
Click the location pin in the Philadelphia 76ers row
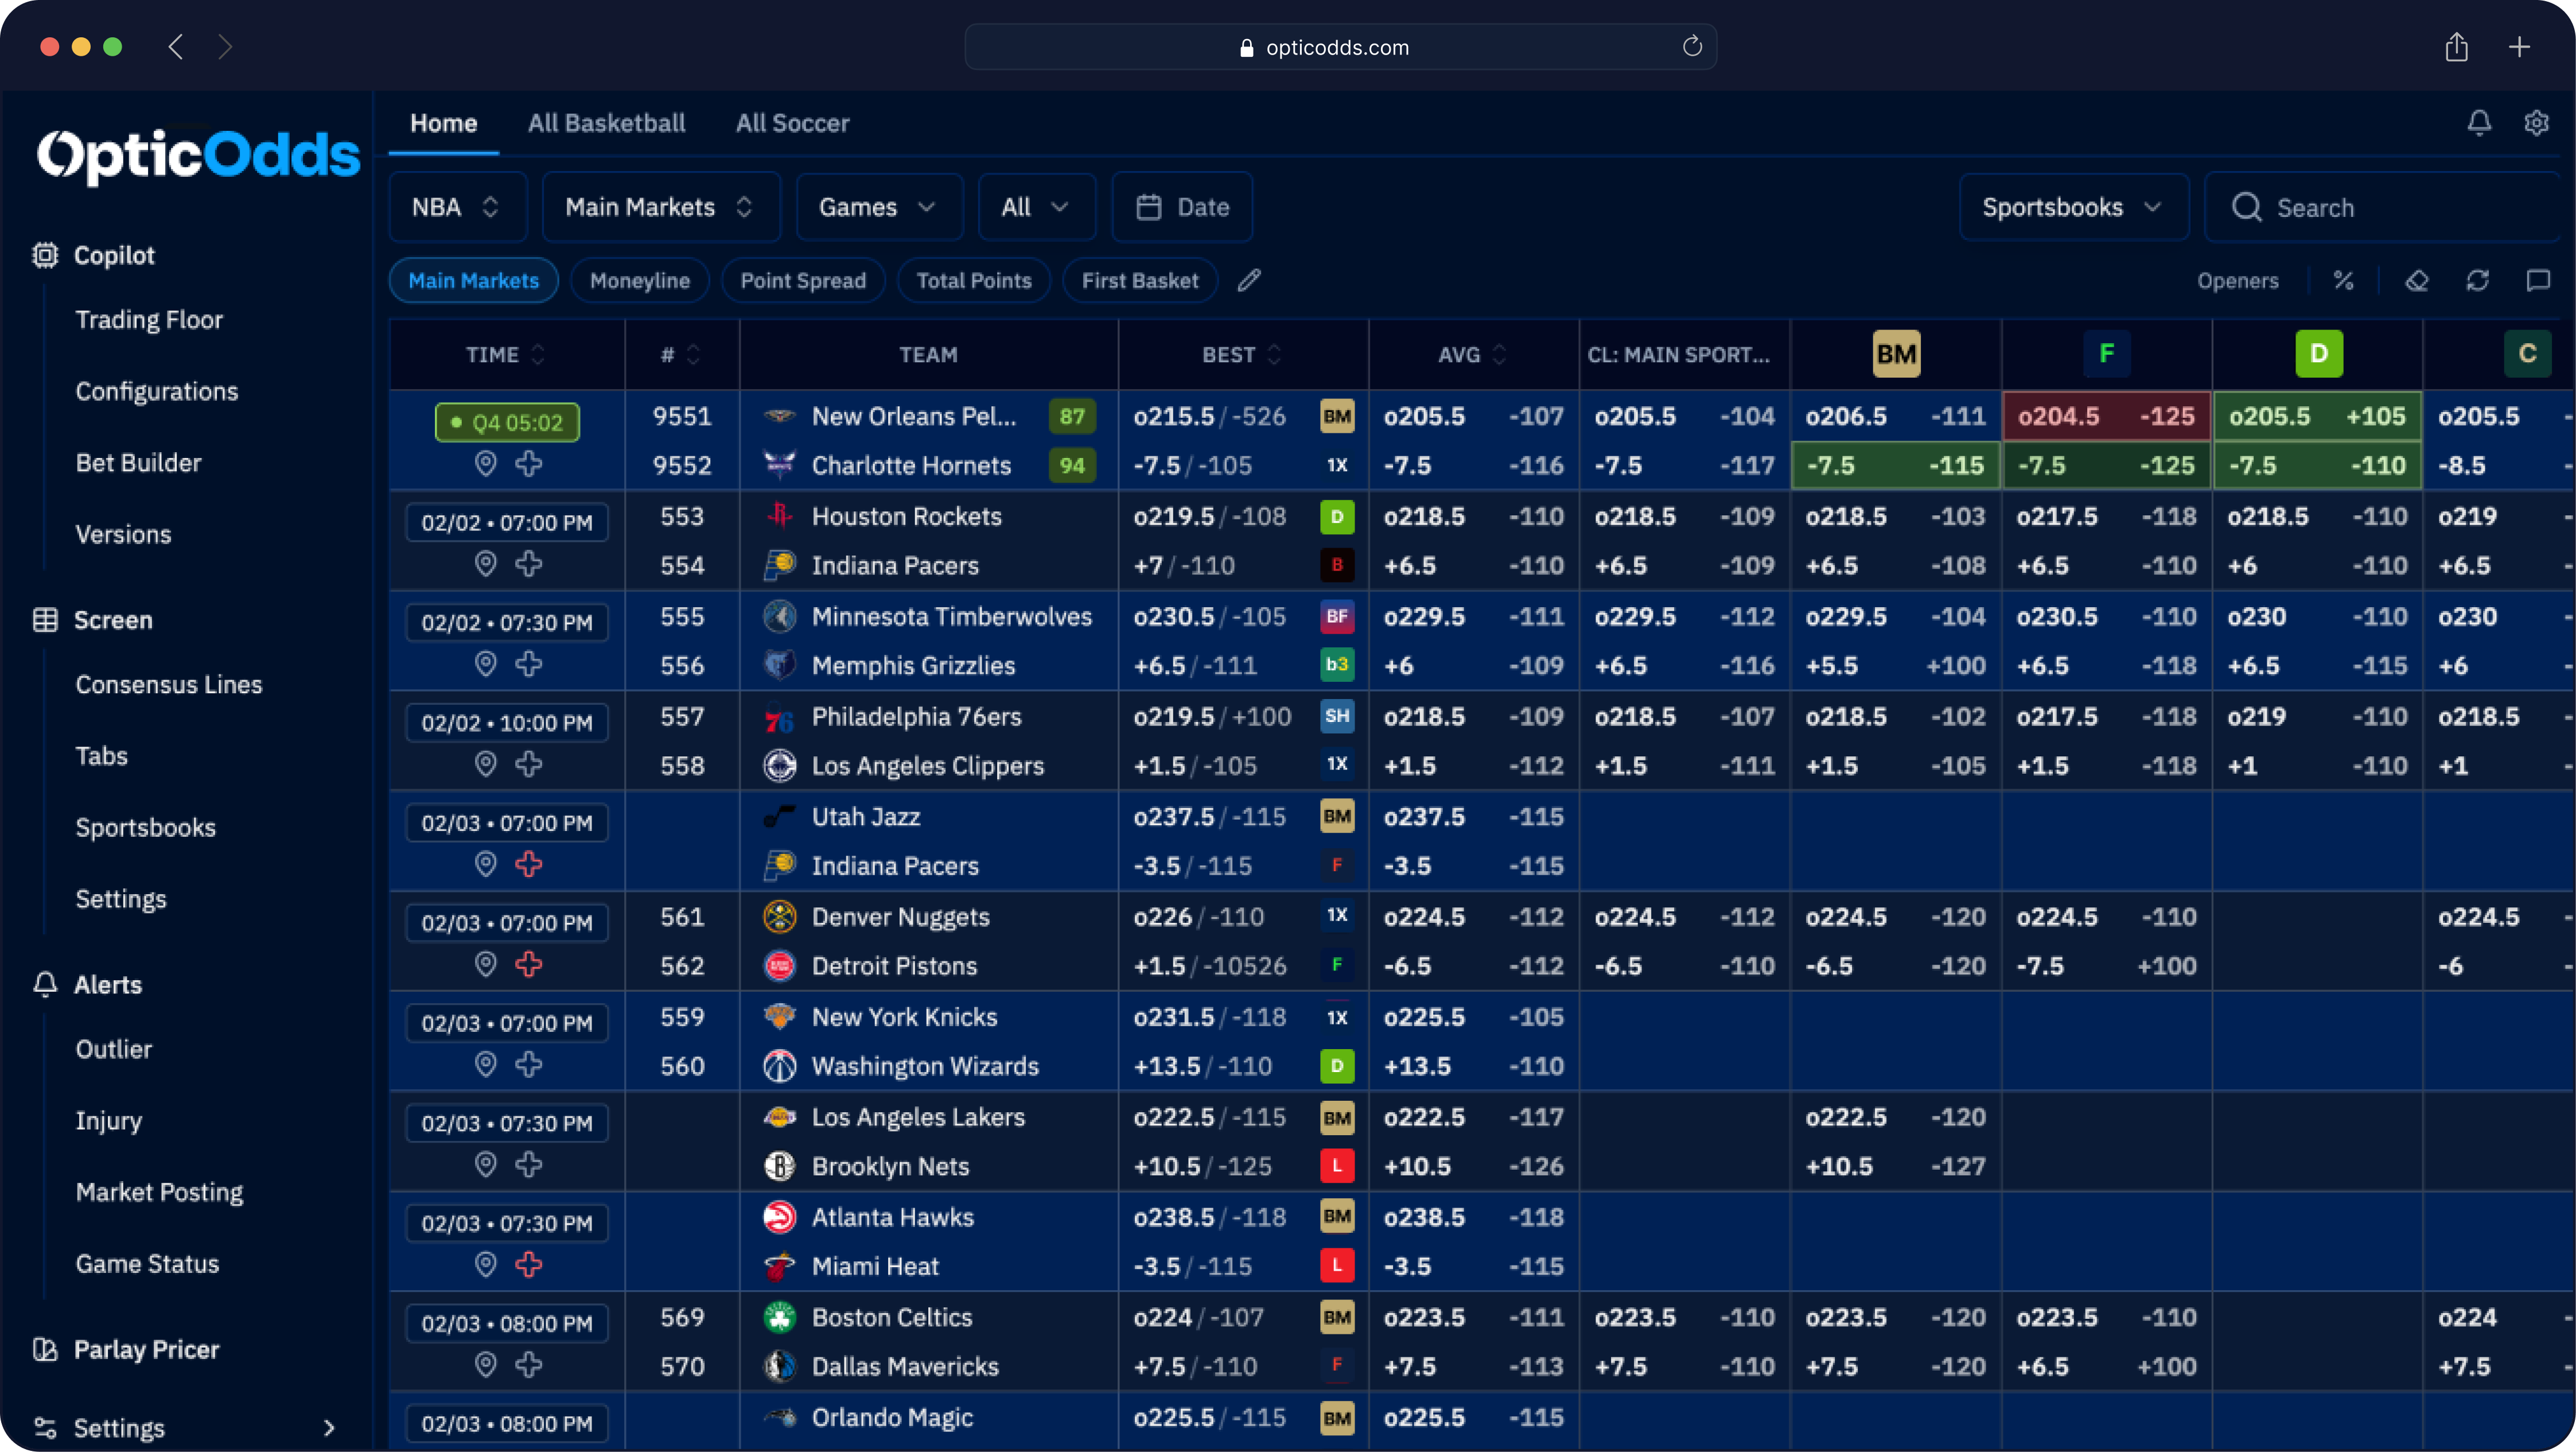(485, 764)
